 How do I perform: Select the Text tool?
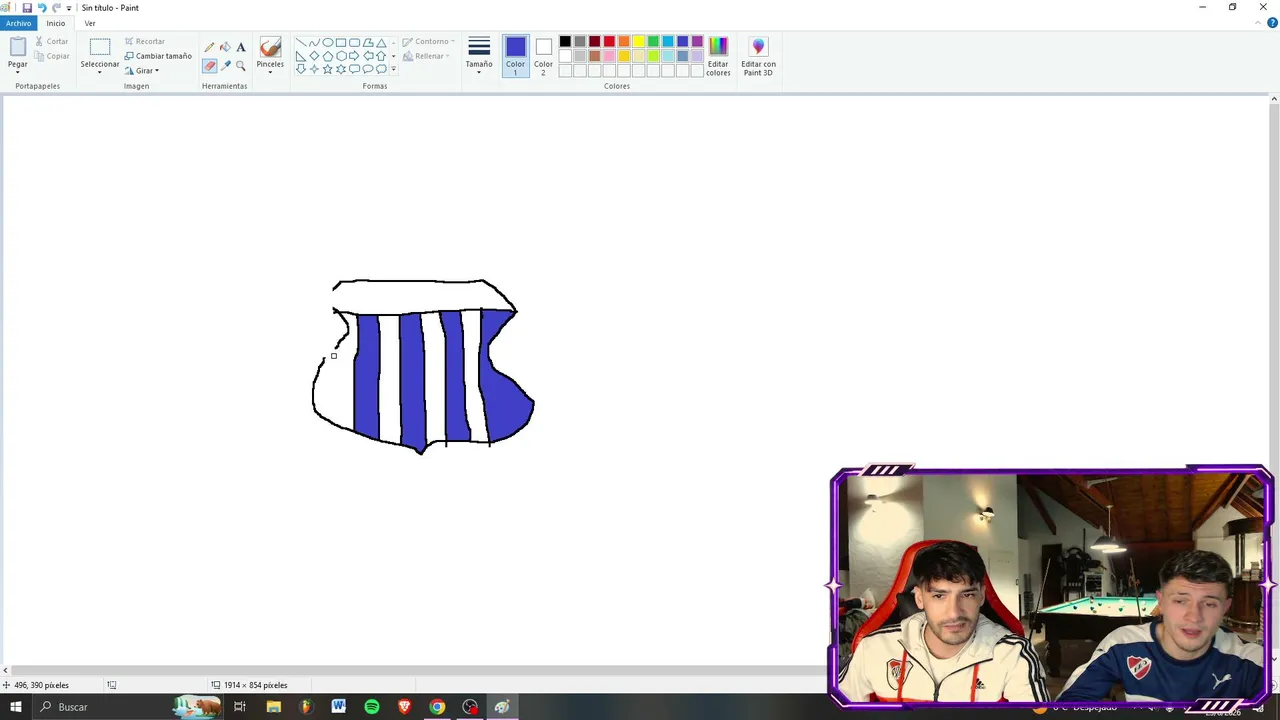coord(241,47)
